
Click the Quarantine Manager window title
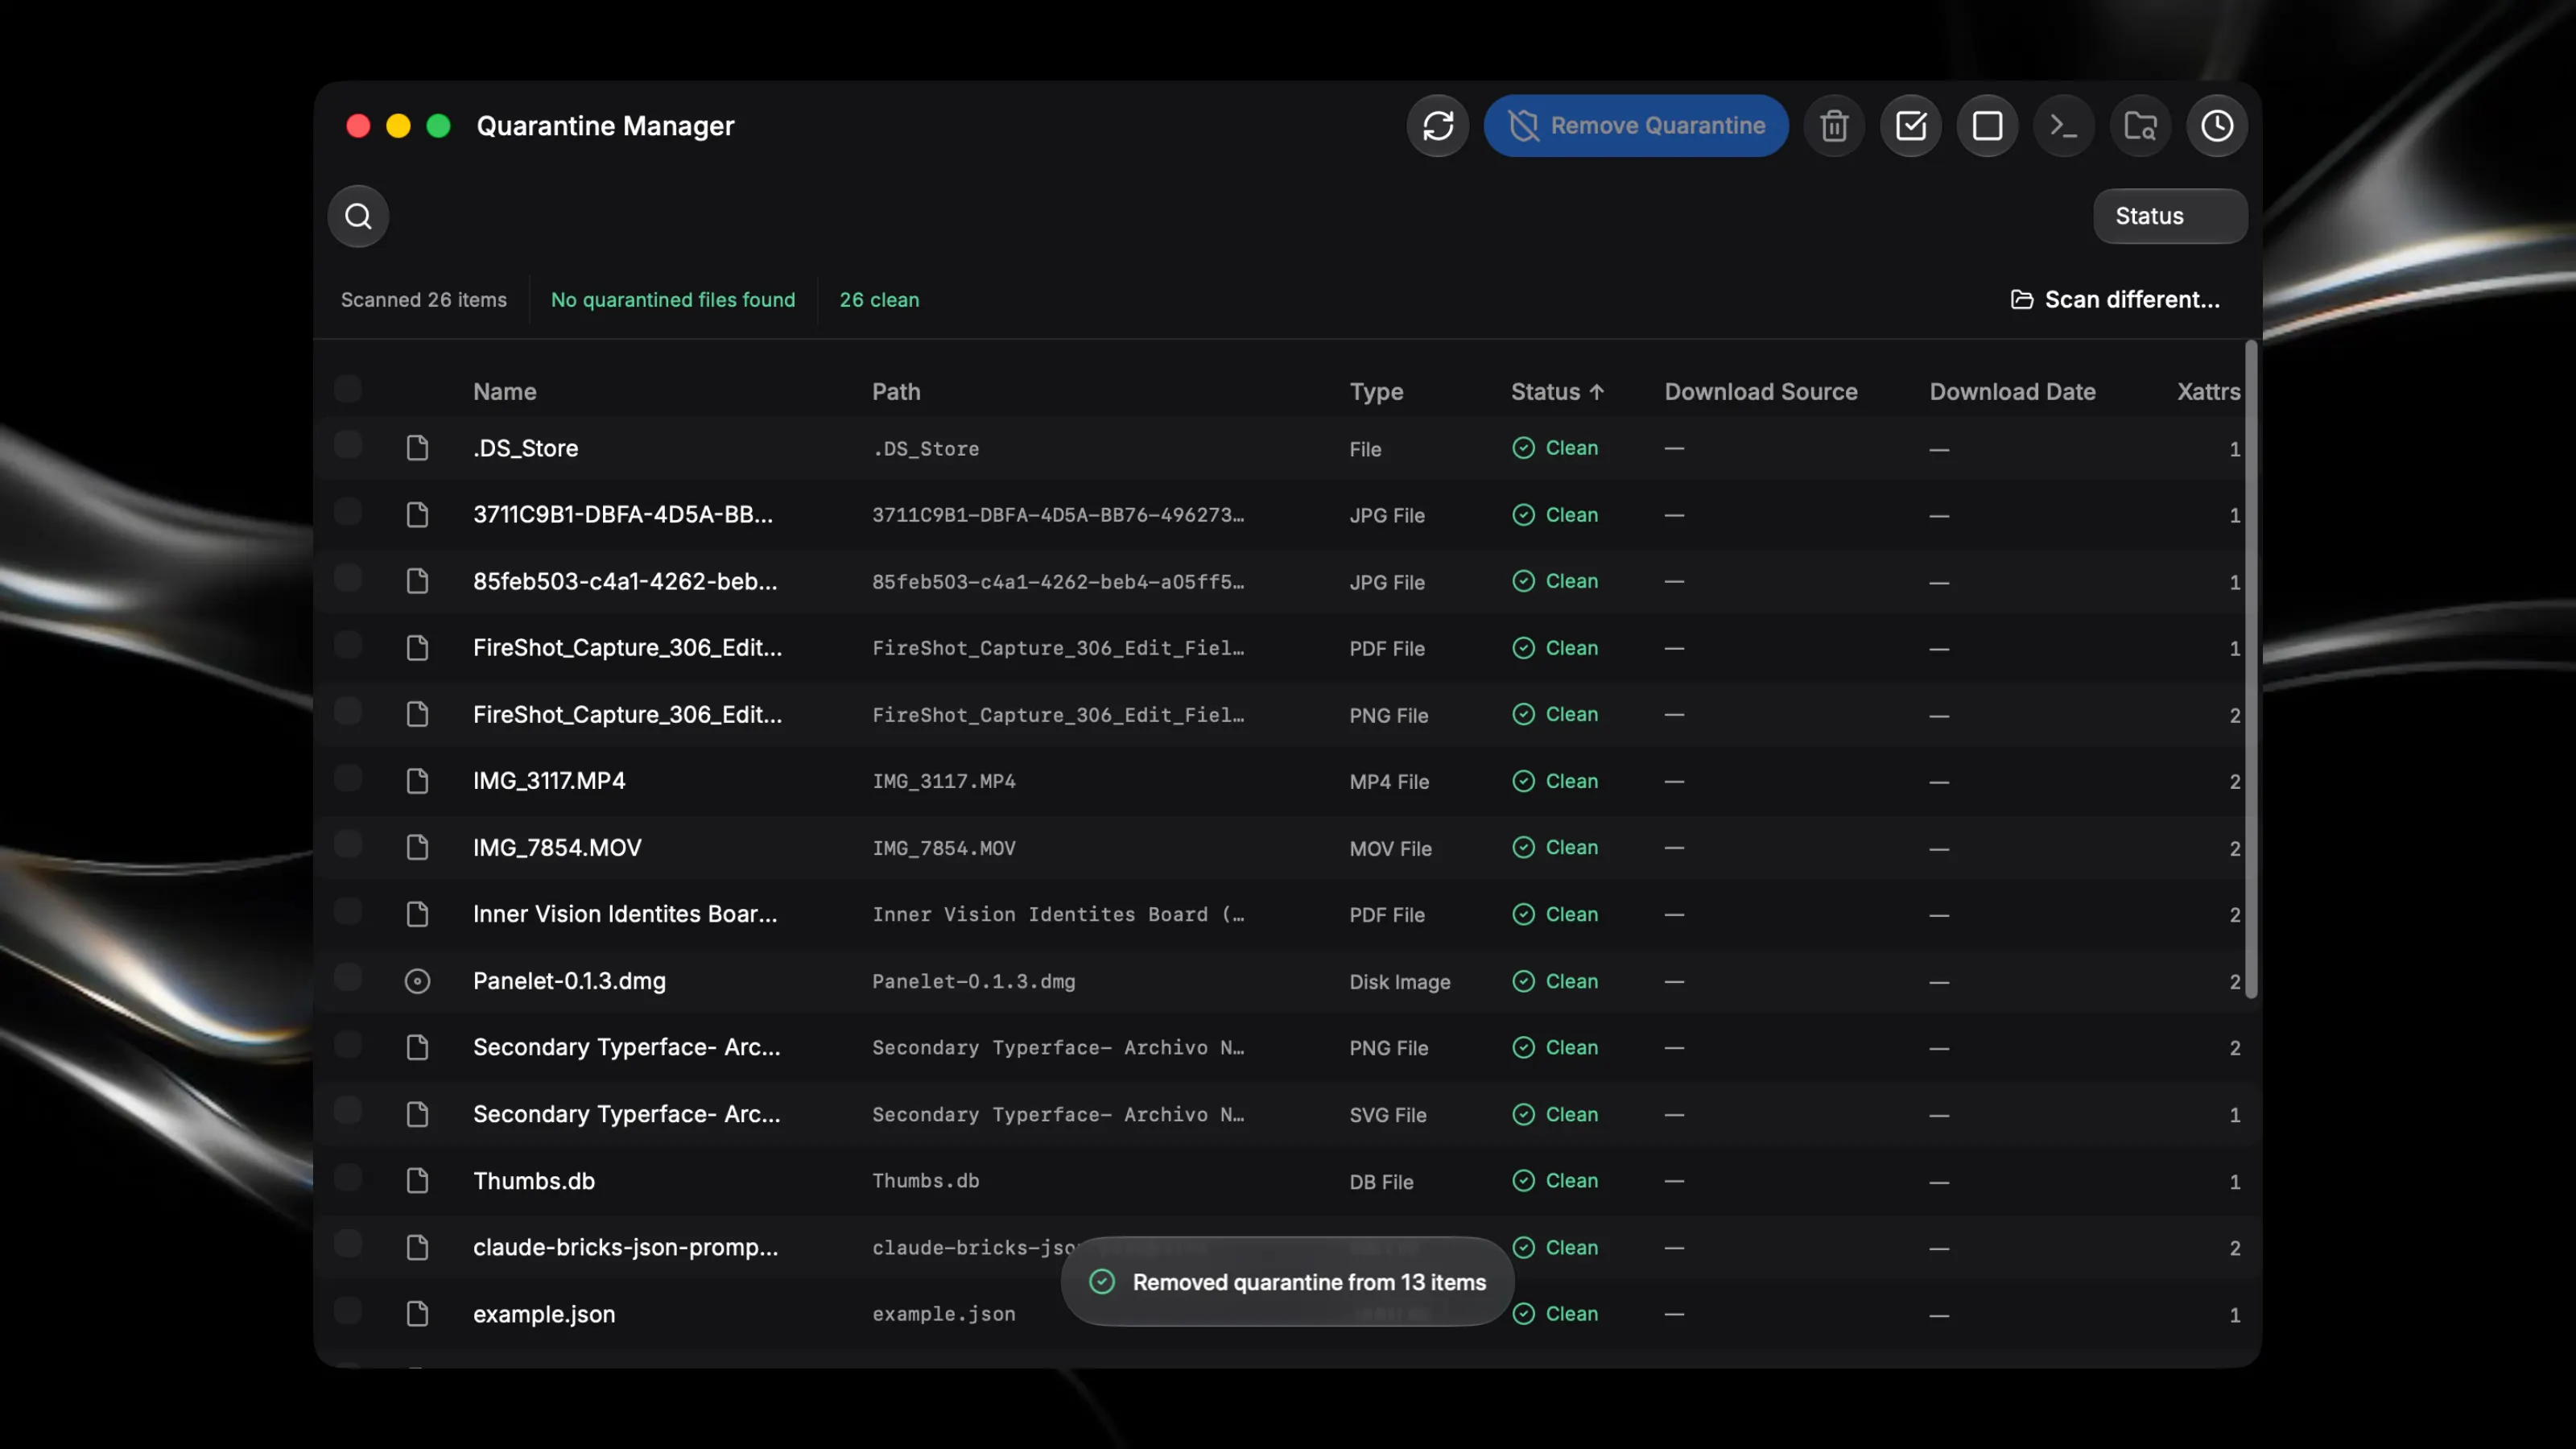pos(605,126)
